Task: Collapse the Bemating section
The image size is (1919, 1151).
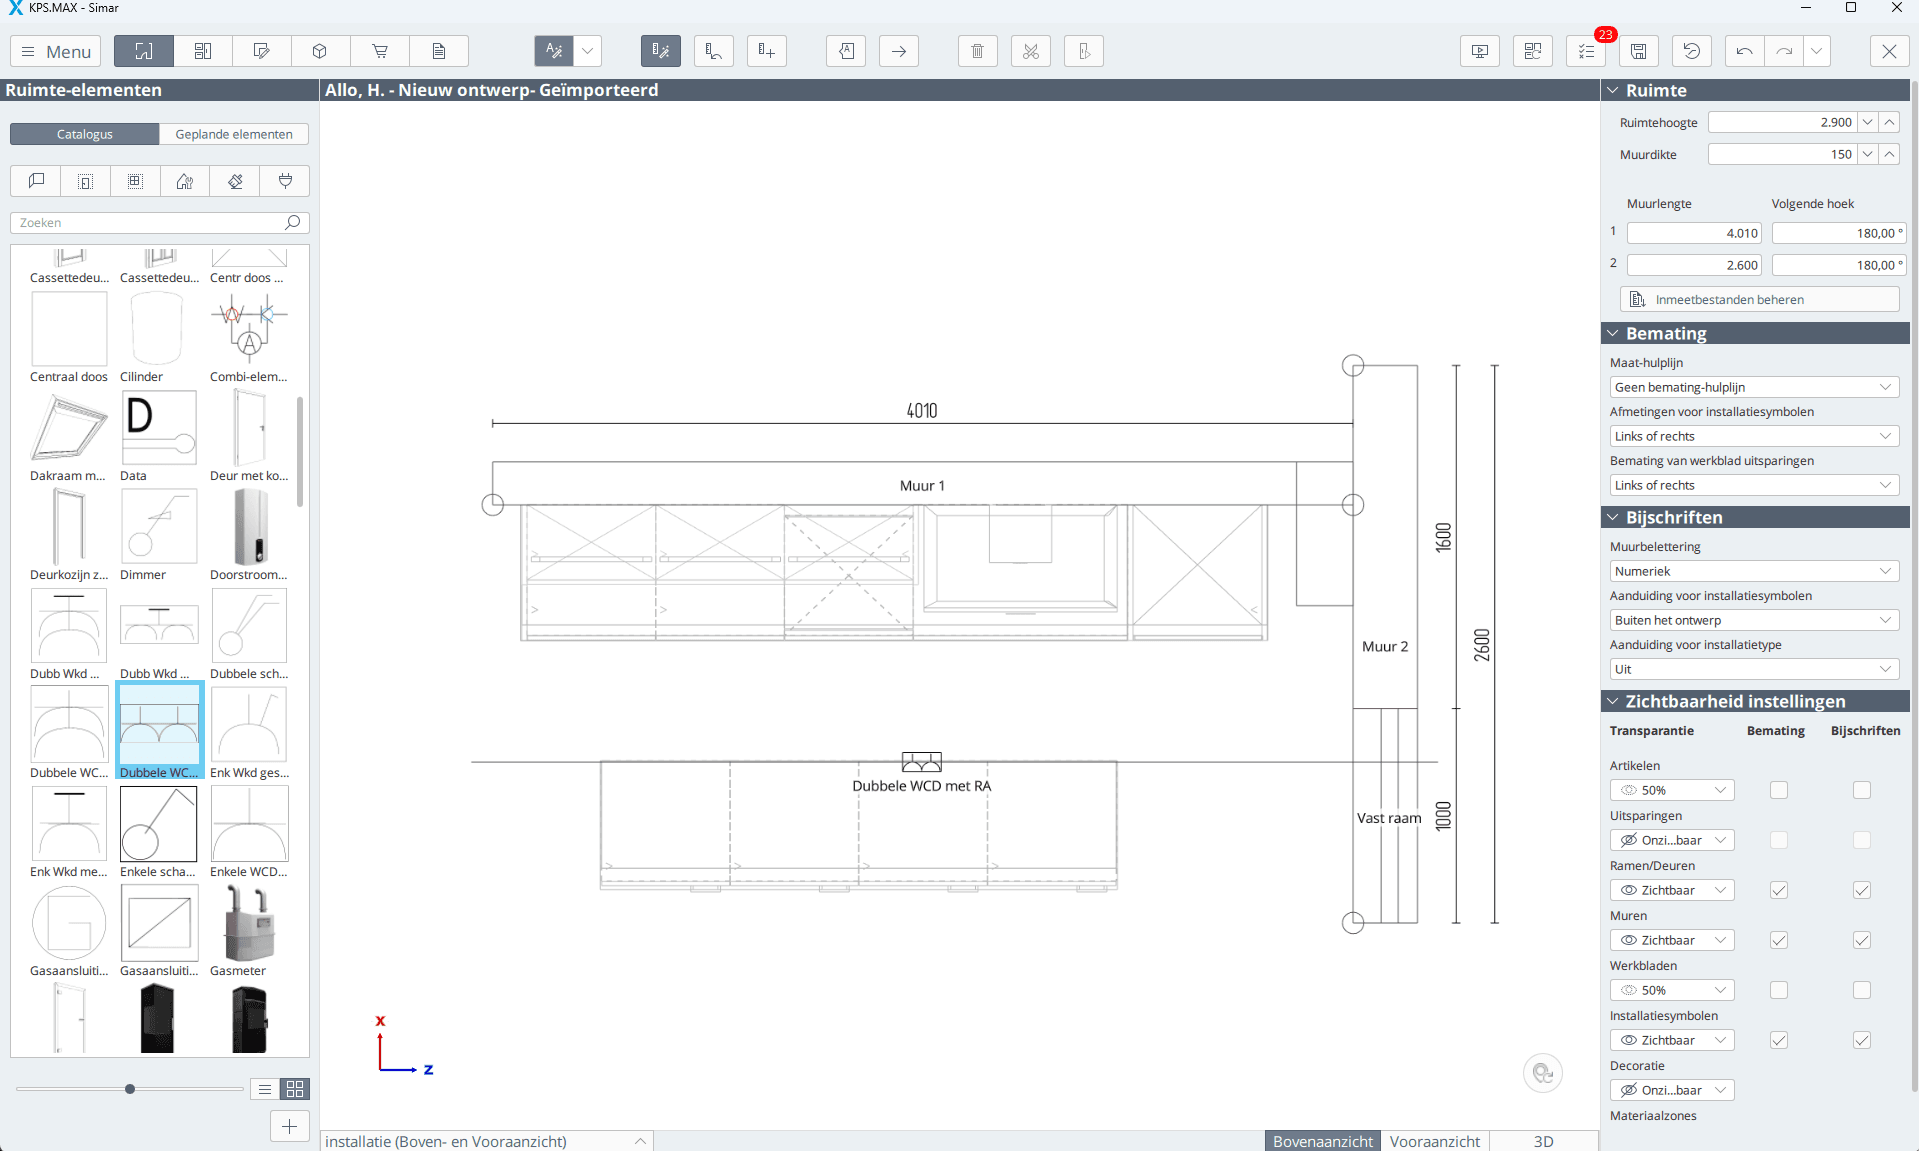Action: click(1613, 333)
